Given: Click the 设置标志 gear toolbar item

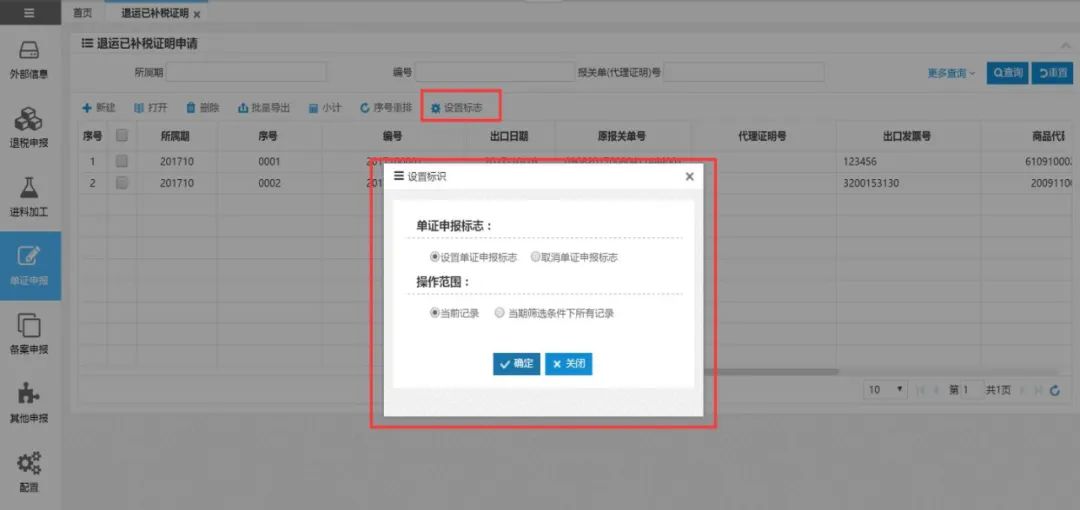Looking at the screenshot, I should (x=456, y=108).
